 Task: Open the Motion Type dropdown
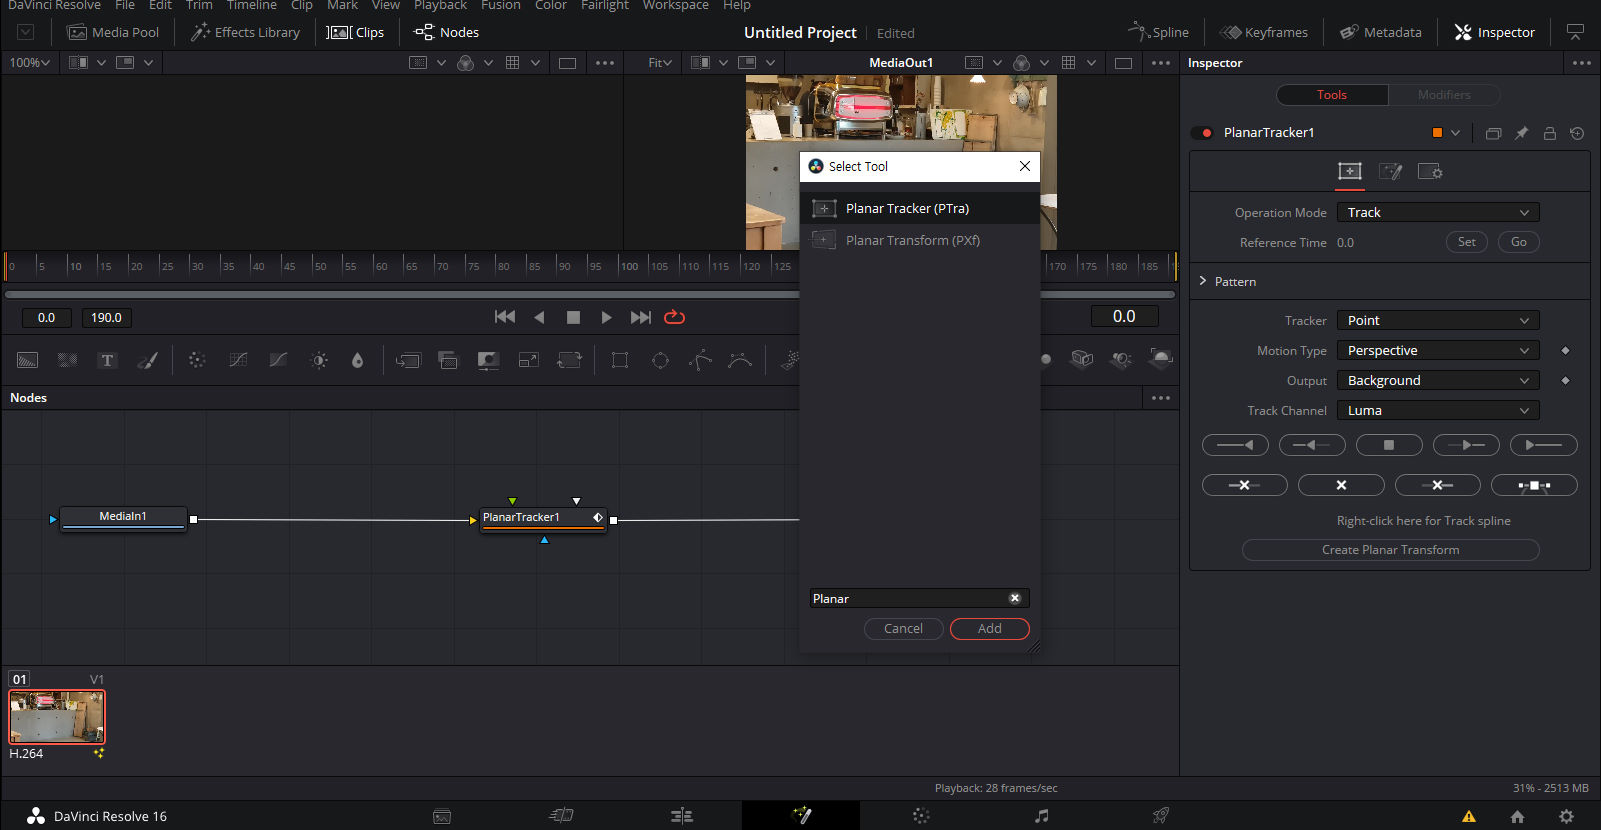pos(1438,350)
